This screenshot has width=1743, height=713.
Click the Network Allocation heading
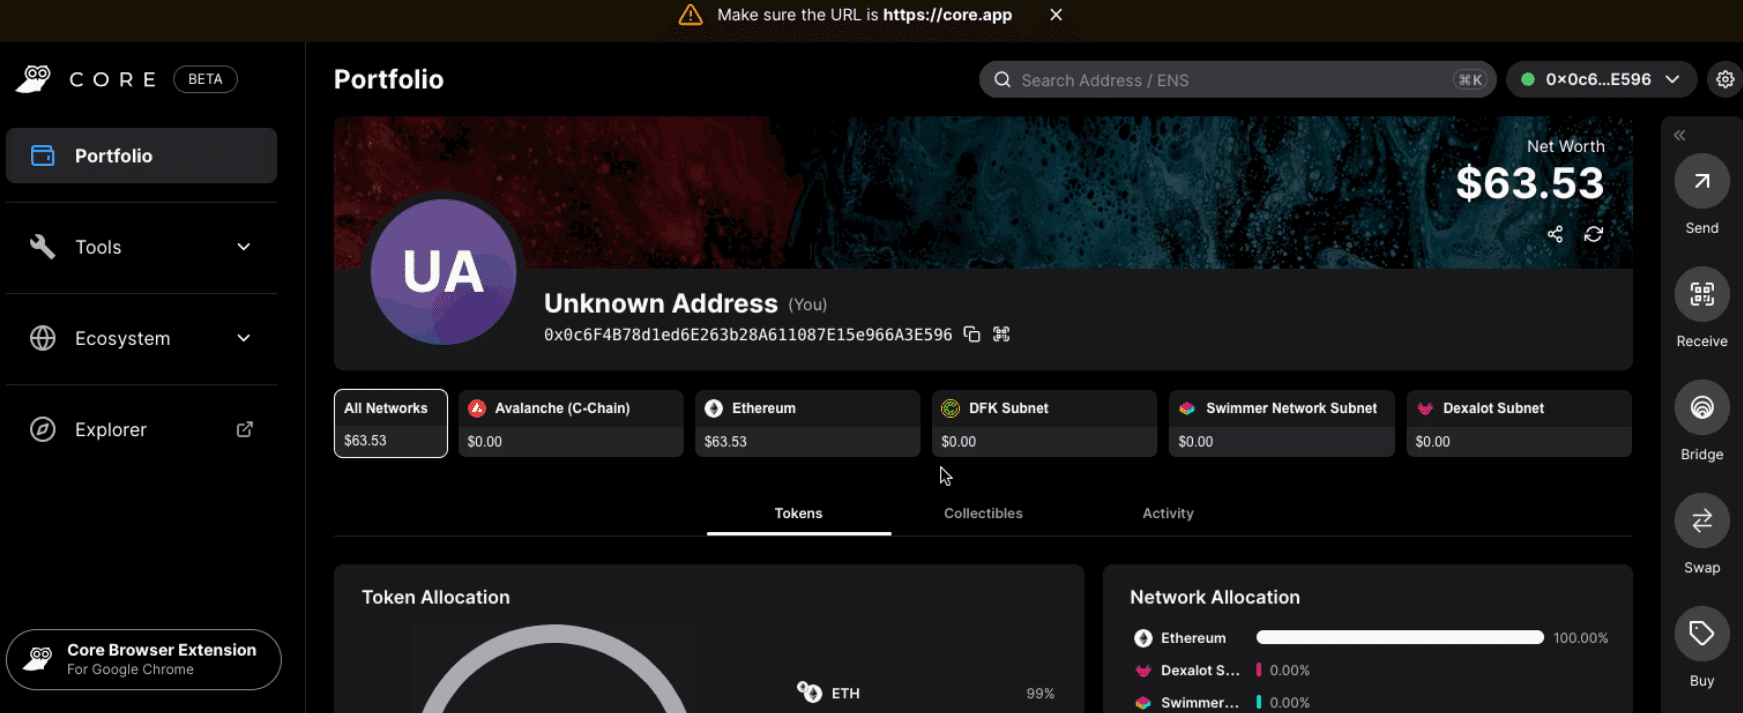(1215, 597)
